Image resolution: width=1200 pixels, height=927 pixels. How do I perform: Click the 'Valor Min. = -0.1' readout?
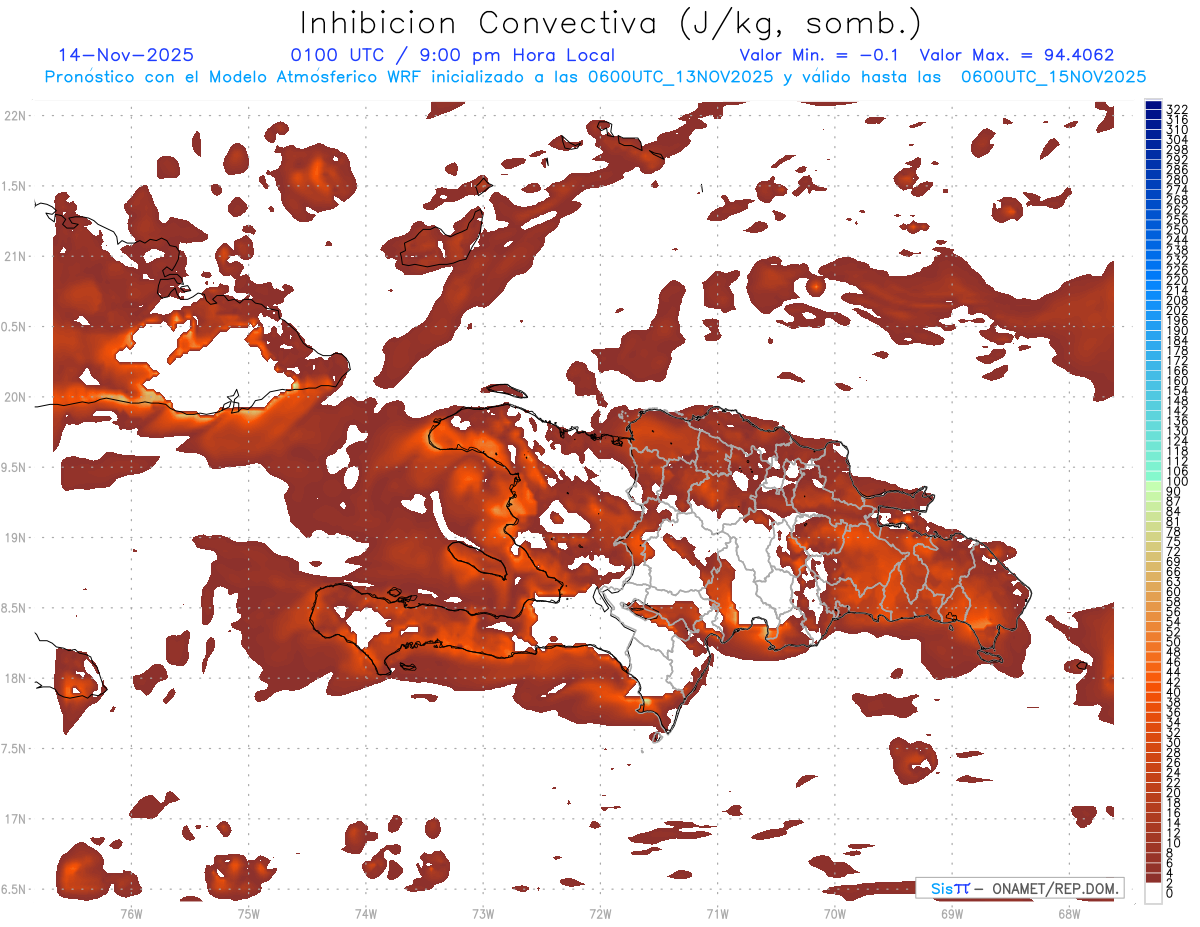click(819, 55)
